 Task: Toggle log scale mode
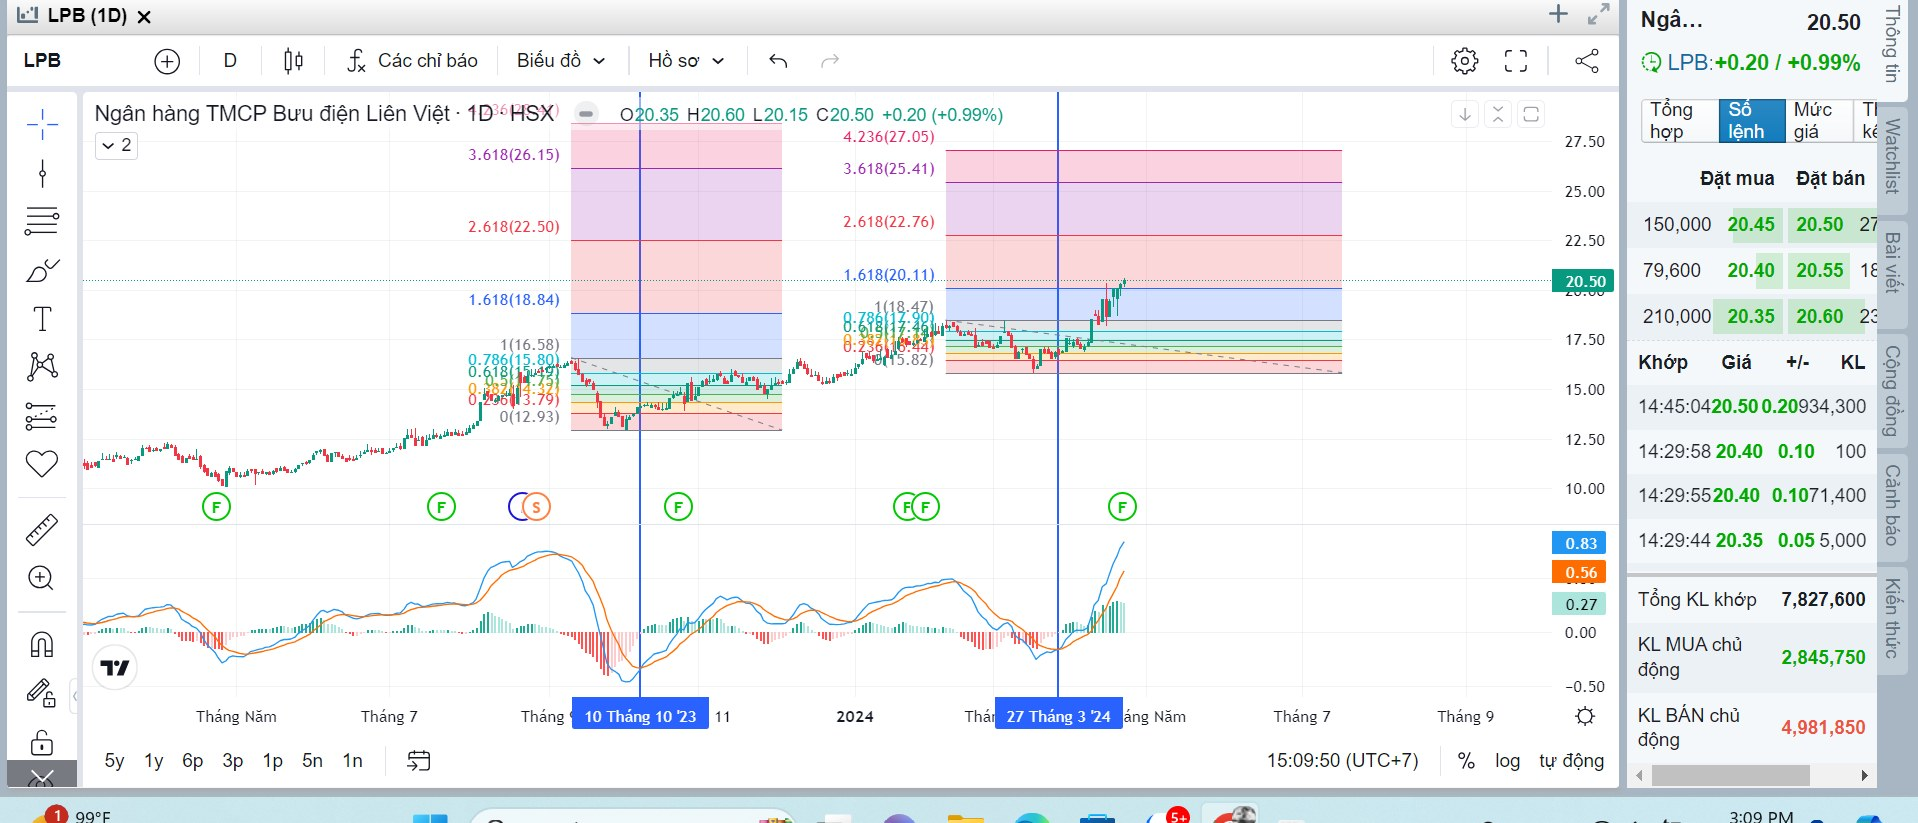1507,761
